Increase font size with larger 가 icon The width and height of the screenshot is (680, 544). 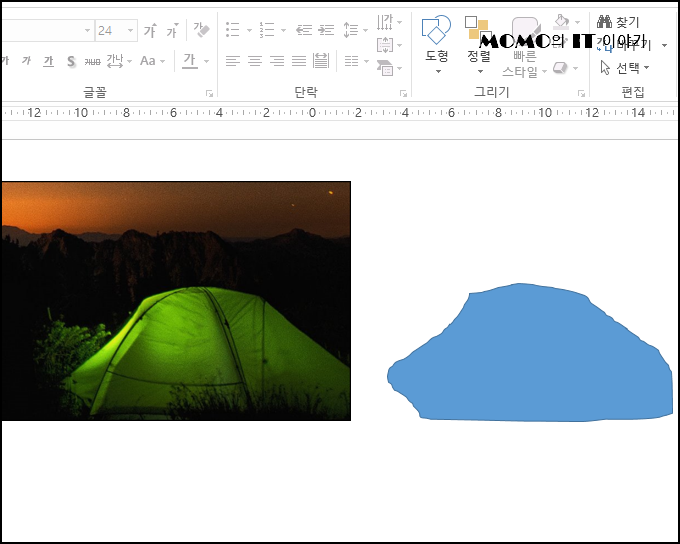pos(150,30)
